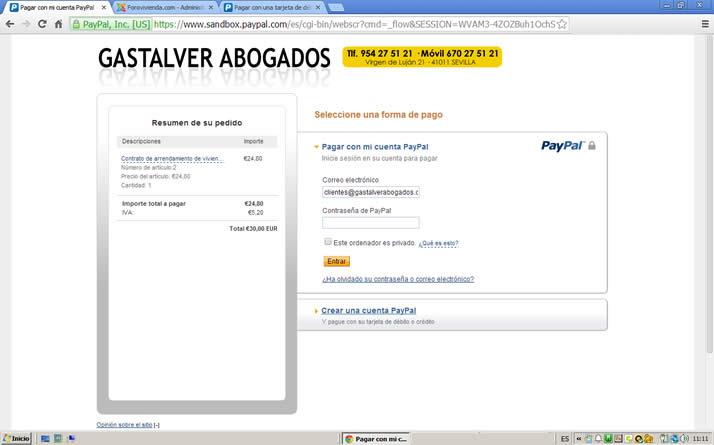This screenshot has height=445, width=714.
Task: Click in the Contraseña de PayPal password field
Action: click(371, 223)
